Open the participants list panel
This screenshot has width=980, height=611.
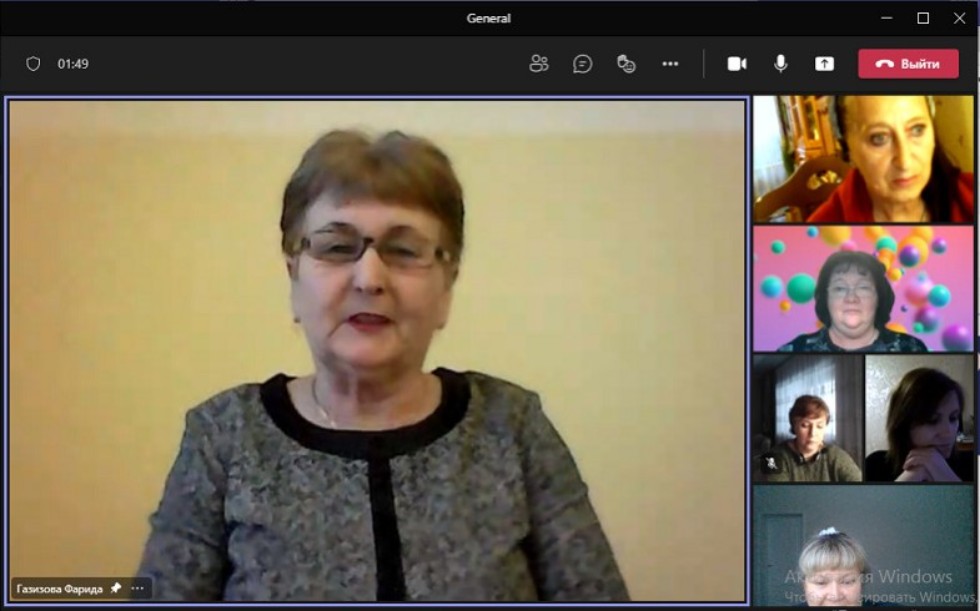[x=539, y=64]
